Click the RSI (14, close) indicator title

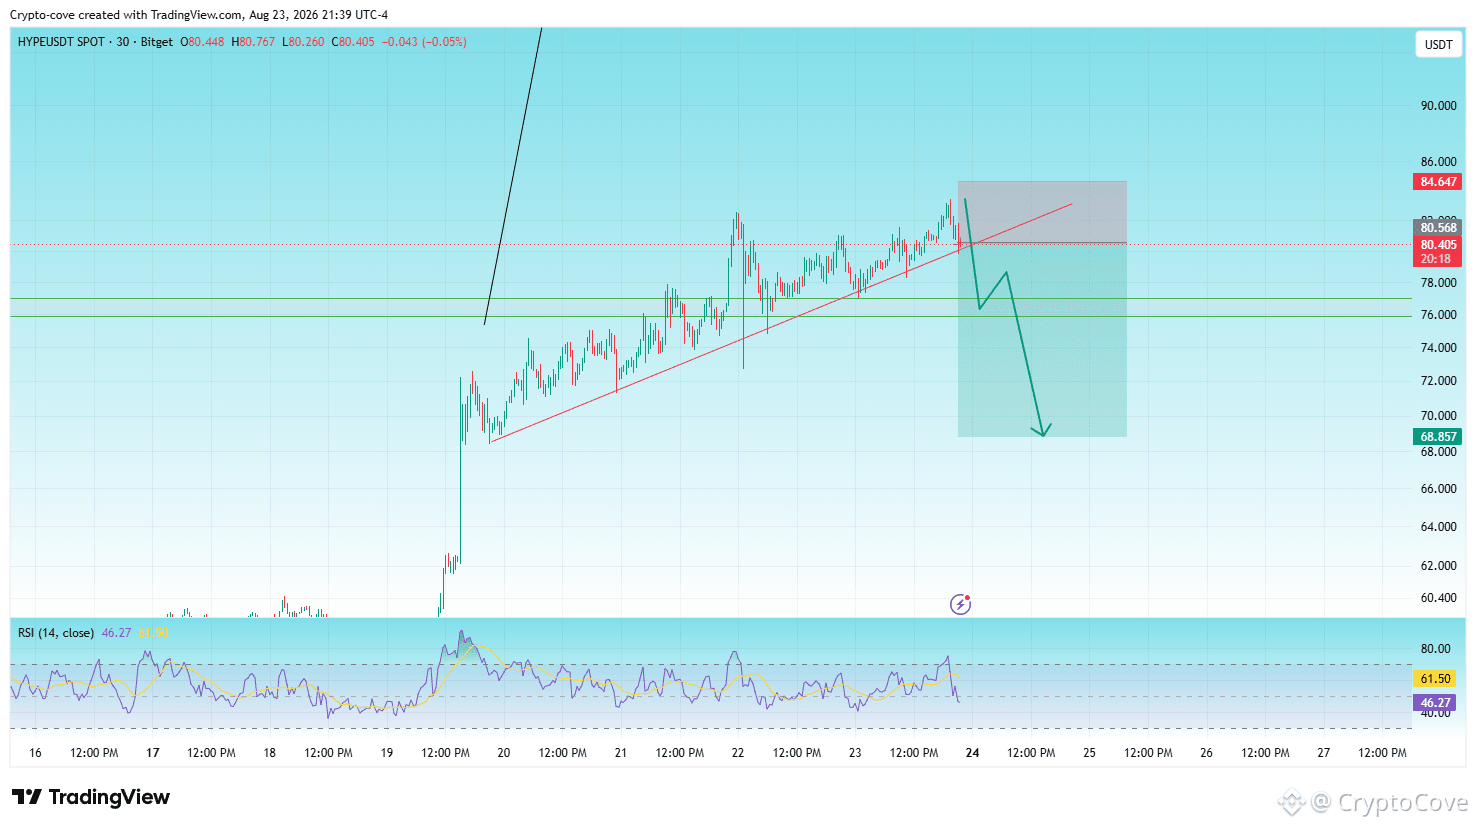(x=56, y=633)
